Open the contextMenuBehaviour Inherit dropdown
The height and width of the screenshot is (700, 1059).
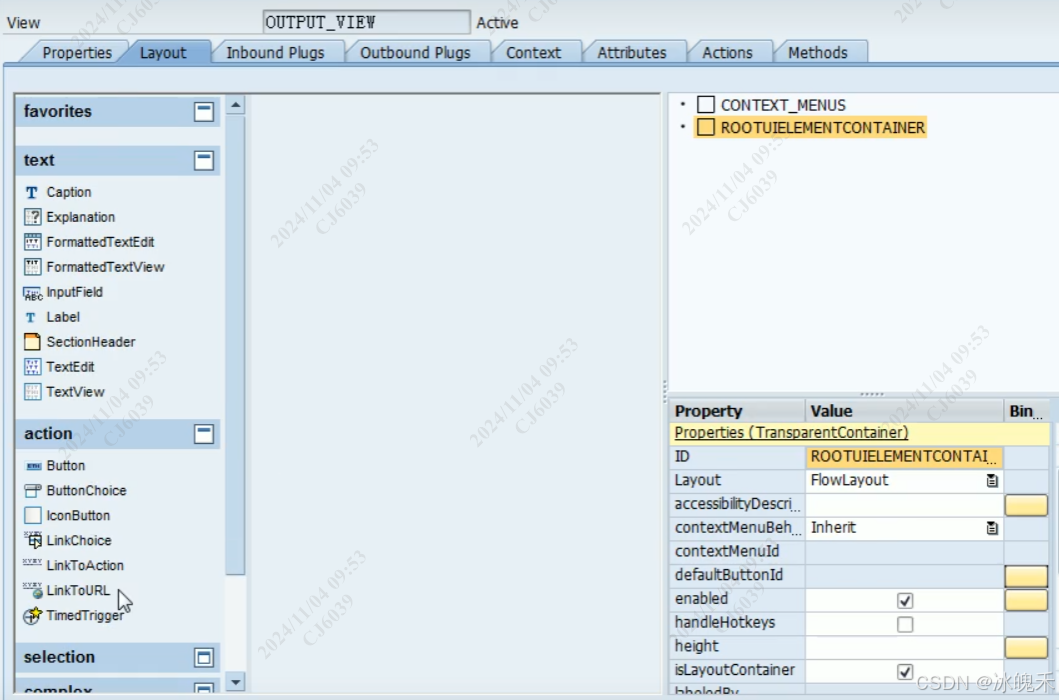tap(991, 527)
